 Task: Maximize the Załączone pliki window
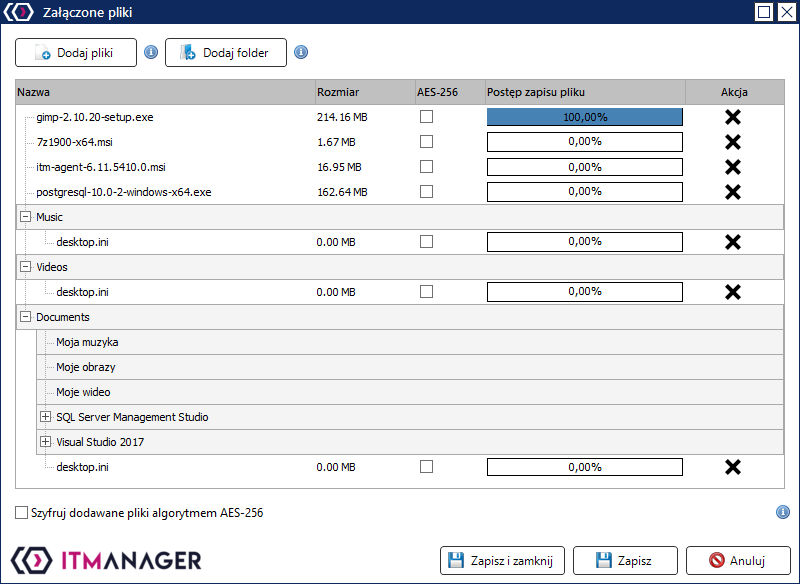[x=764, y=12]
